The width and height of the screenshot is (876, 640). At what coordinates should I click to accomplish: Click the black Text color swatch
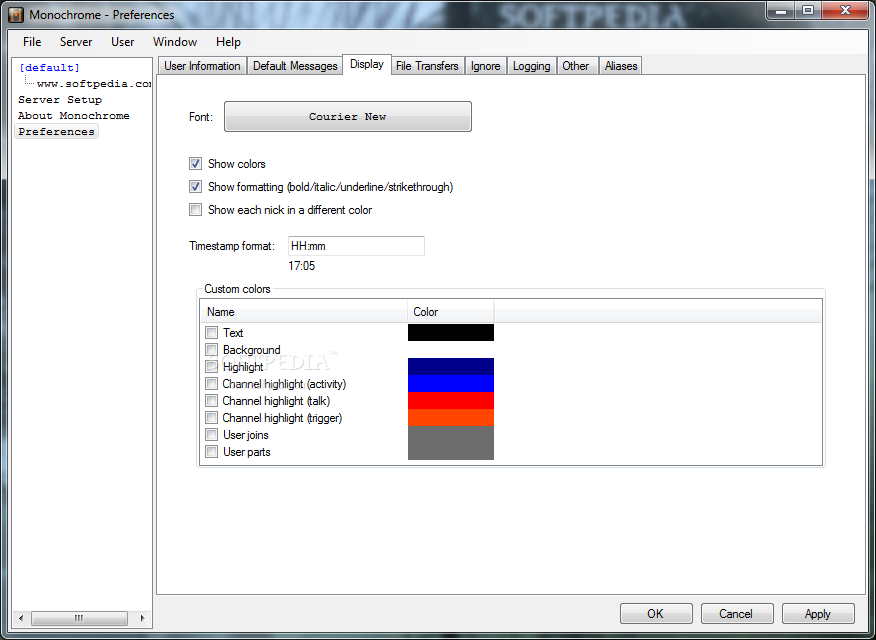(451, 332)
